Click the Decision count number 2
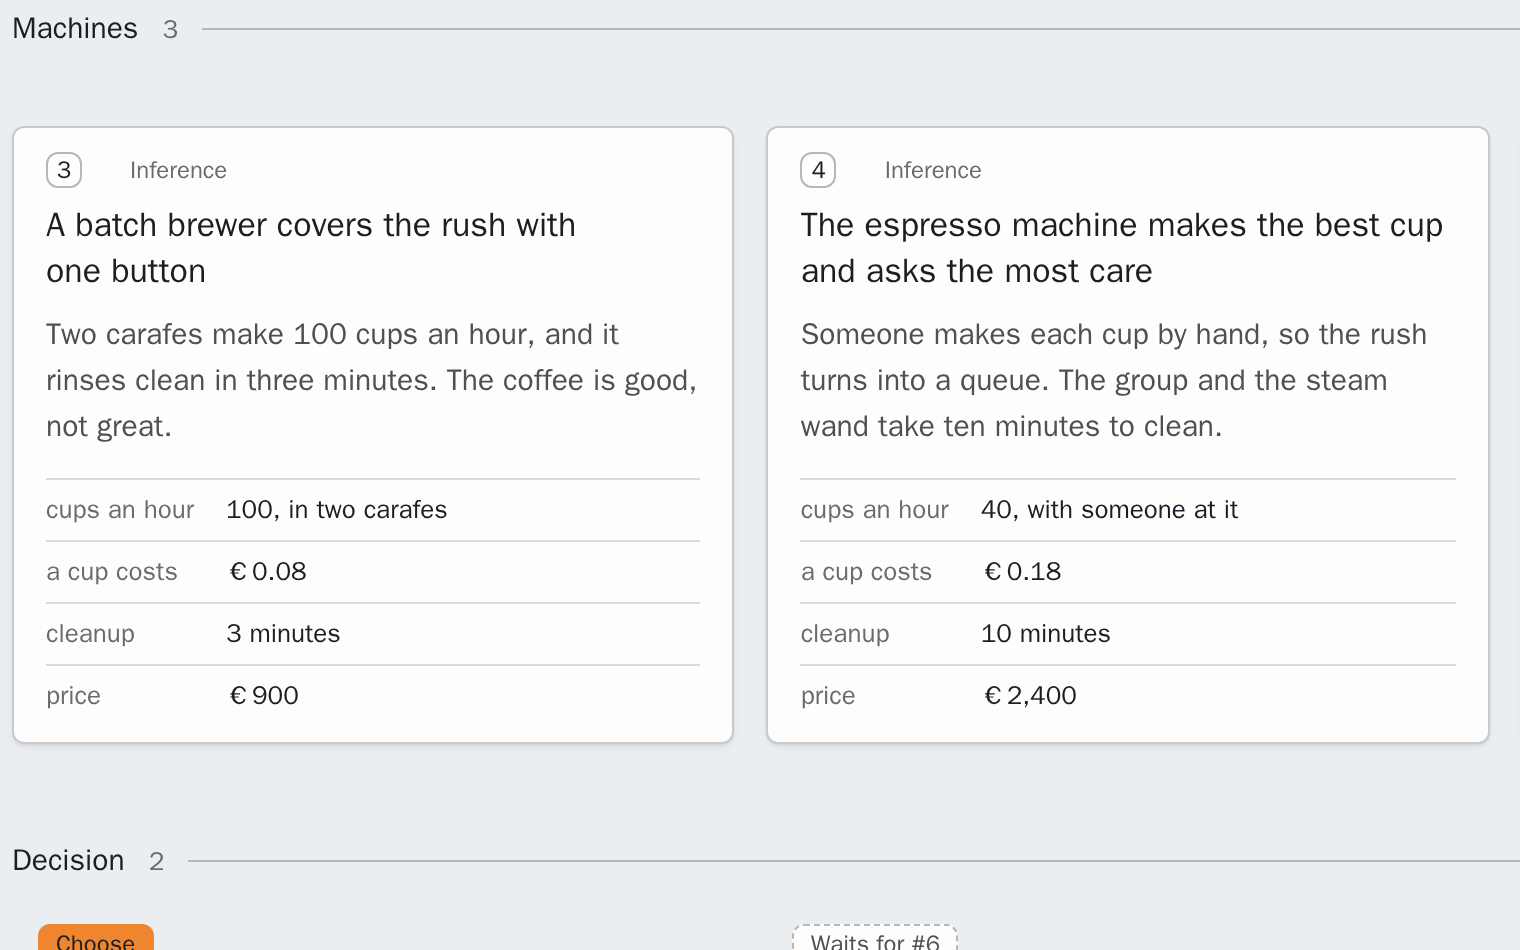This screenshot has width=1520, height=950. click(156, 861)
